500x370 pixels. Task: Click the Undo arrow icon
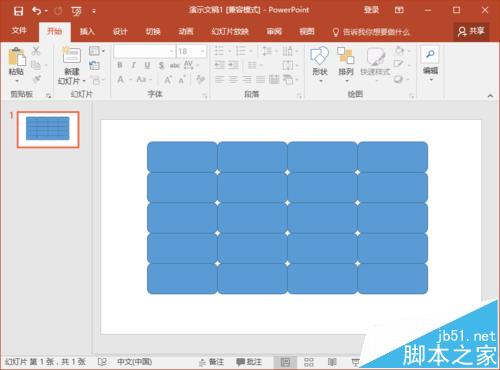36,11
